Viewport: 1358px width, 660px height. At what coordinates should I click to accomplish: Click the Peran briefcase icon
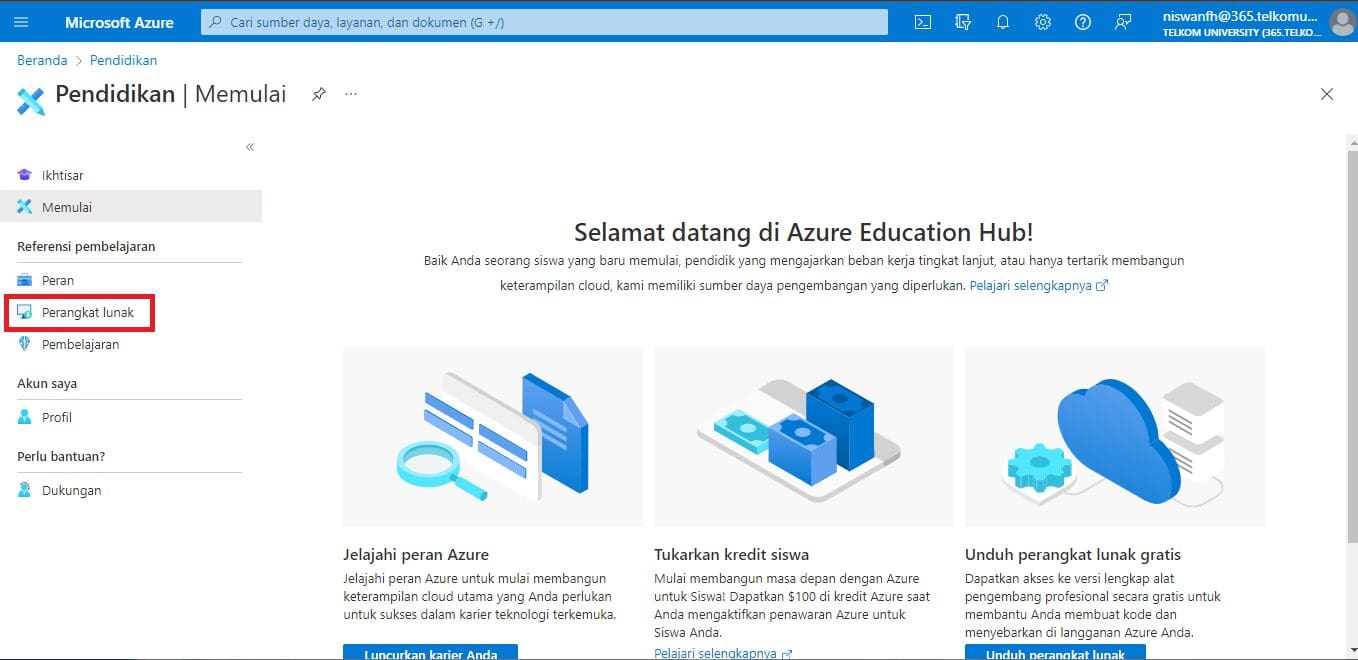[x=25, y=280]
